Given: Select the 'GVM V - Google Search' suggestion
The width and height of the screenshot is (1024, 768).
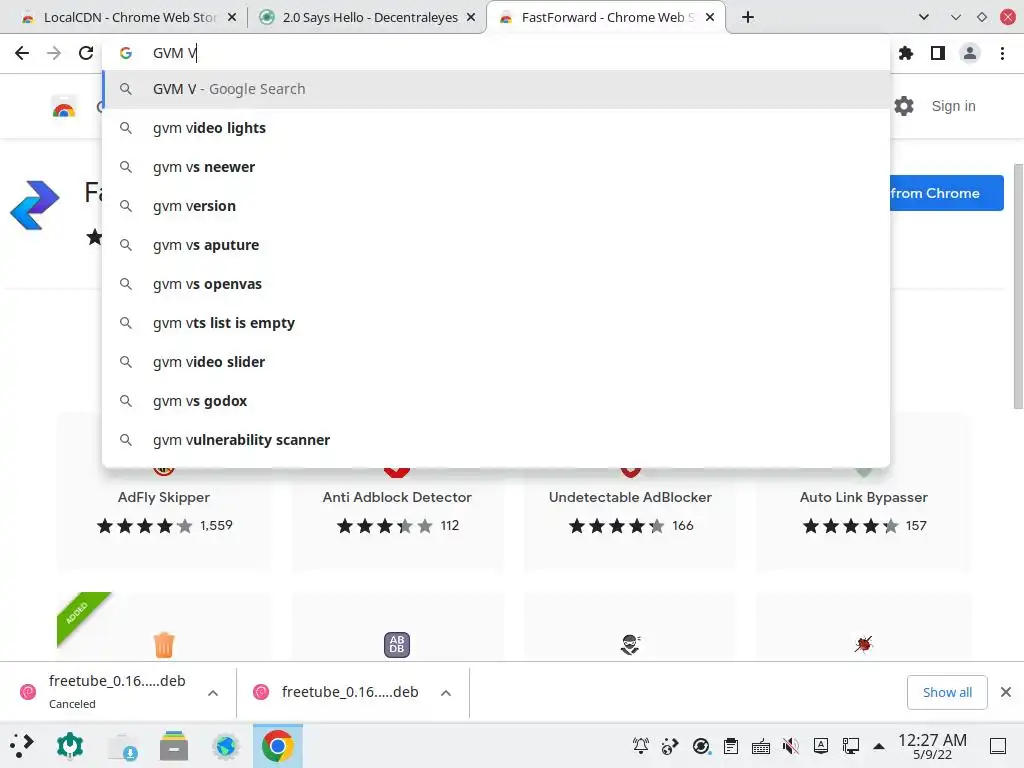Looking at the screenshot, I should coord(496,89).
